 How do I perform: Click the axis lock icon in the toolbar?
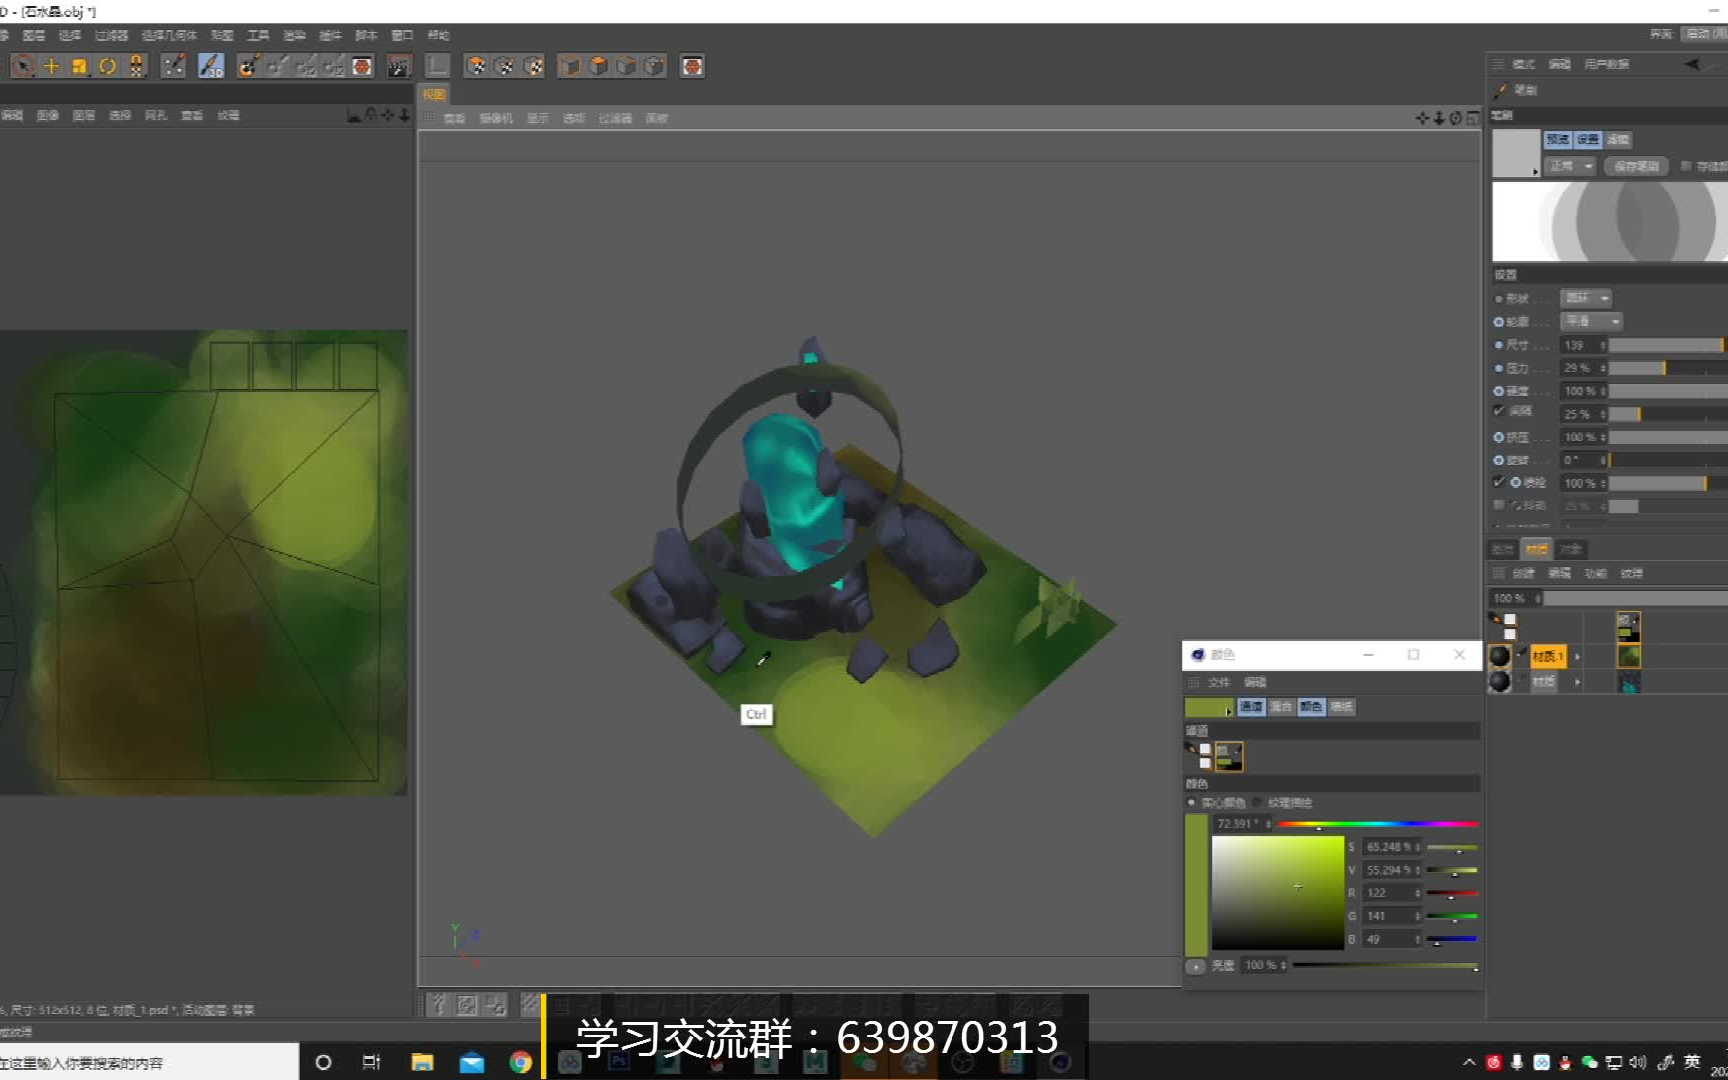[x=134, y=65]
